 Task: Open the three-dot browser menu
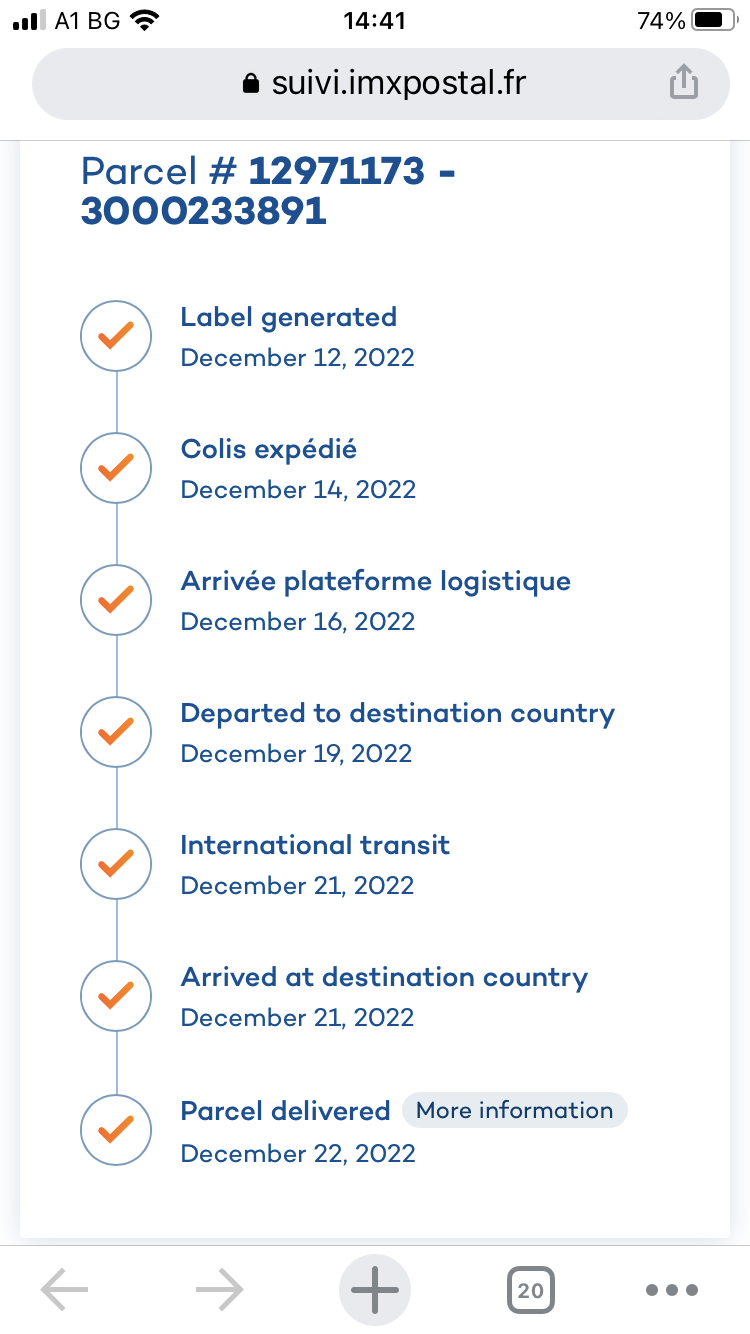(672, 1290)
